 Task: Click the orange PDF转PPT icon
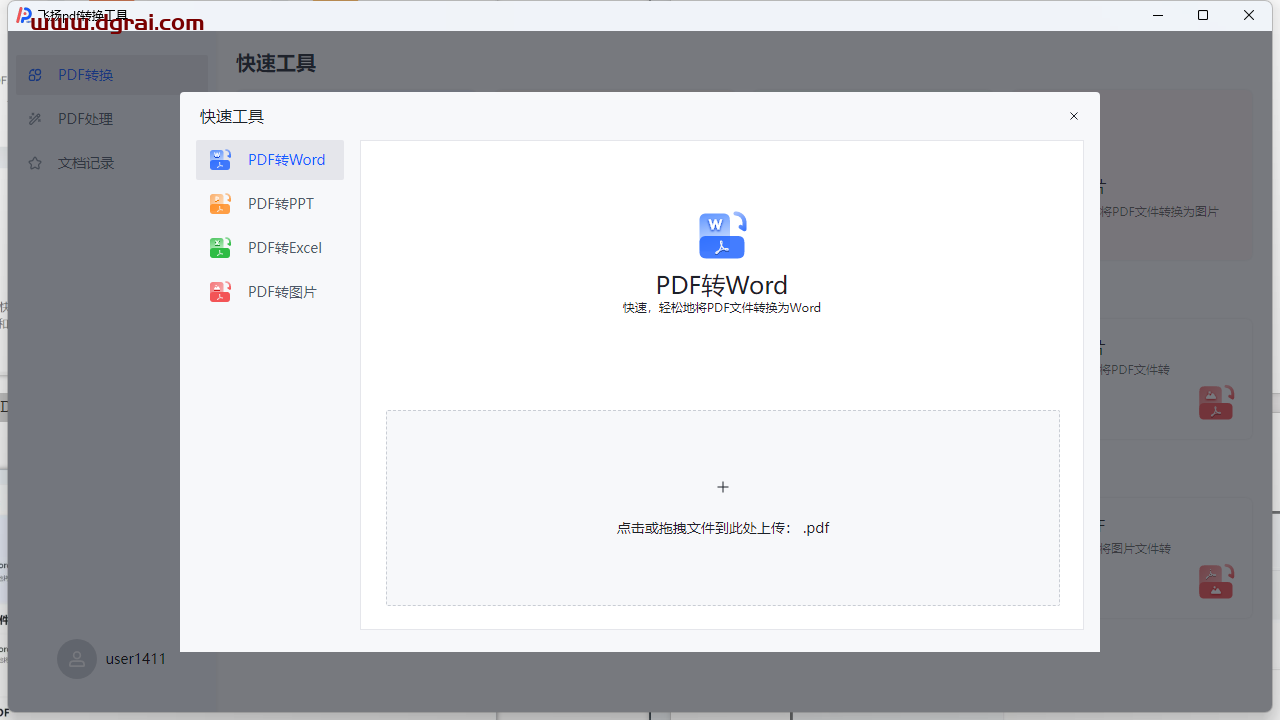(x=220, y=204)
